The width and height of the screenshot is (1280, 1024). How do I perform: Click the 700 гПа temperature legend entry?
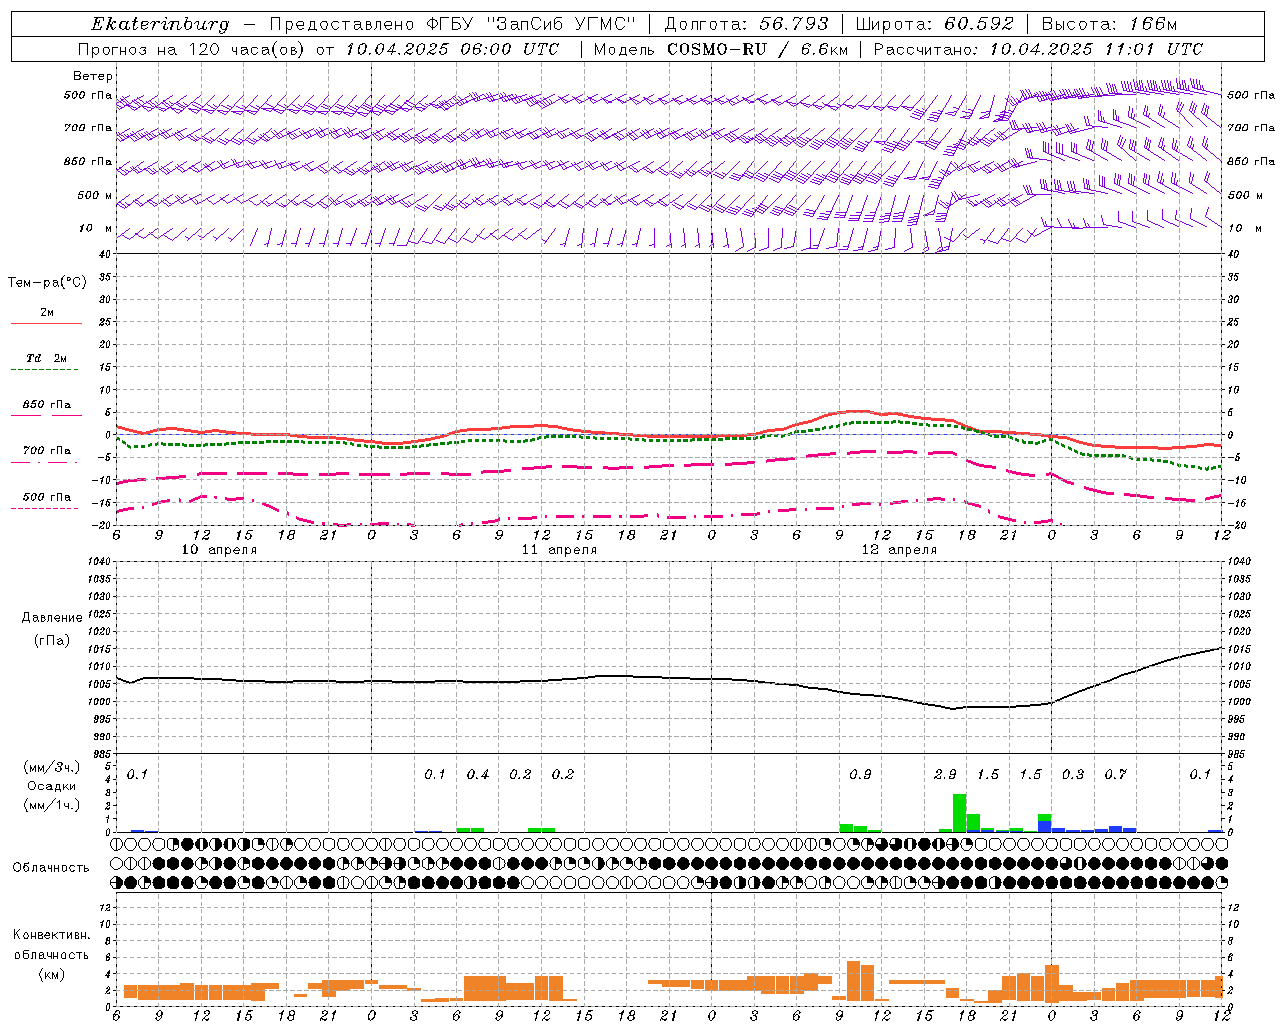(47, 451)
